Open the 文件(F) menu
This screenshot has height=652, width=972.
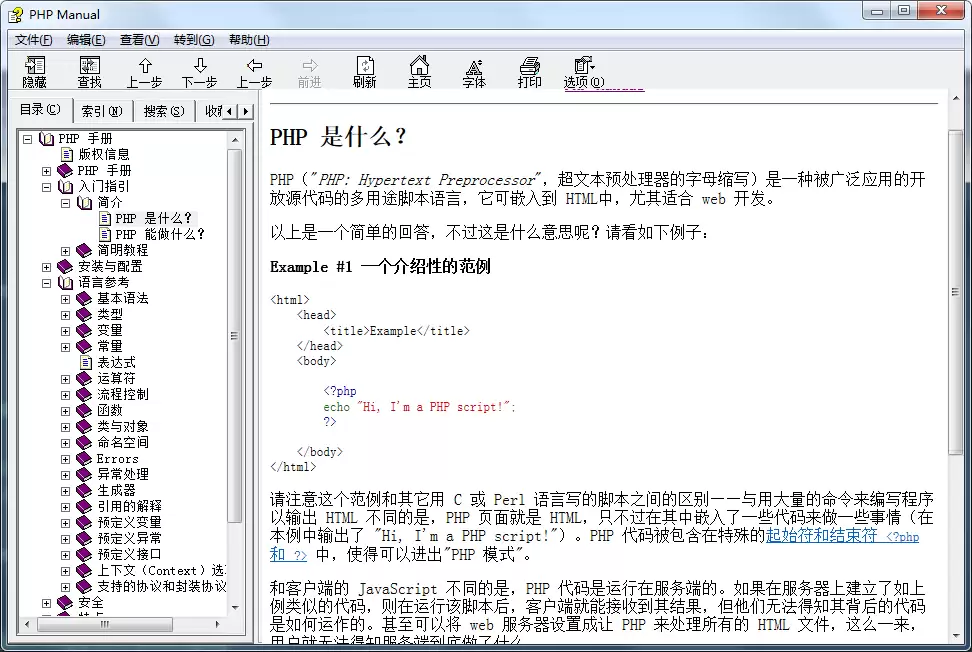coord(33,40)
